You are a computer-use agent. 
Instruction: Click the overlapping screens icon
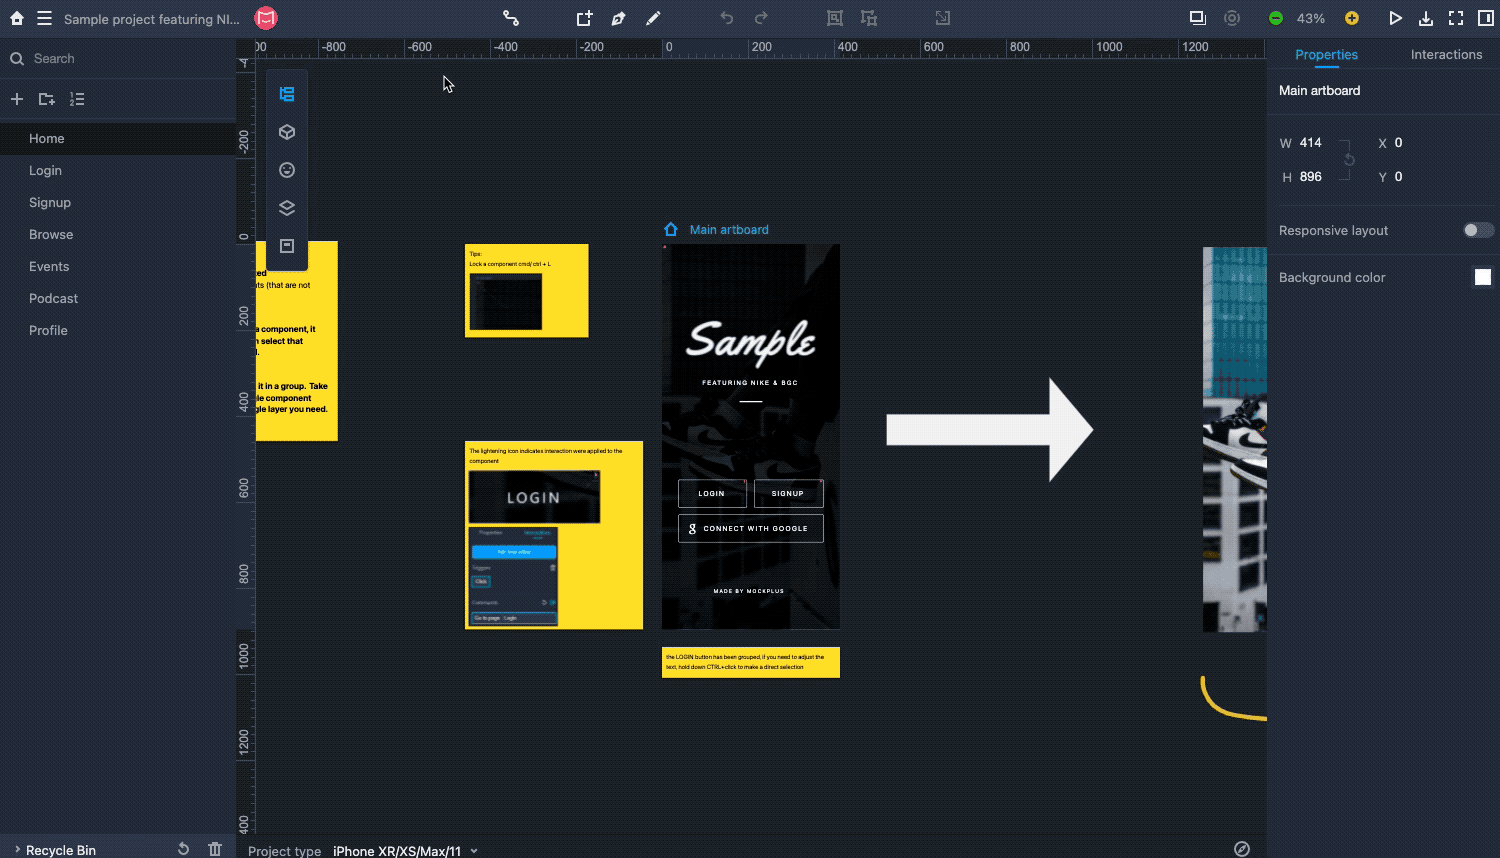(x=1197, y=18)
